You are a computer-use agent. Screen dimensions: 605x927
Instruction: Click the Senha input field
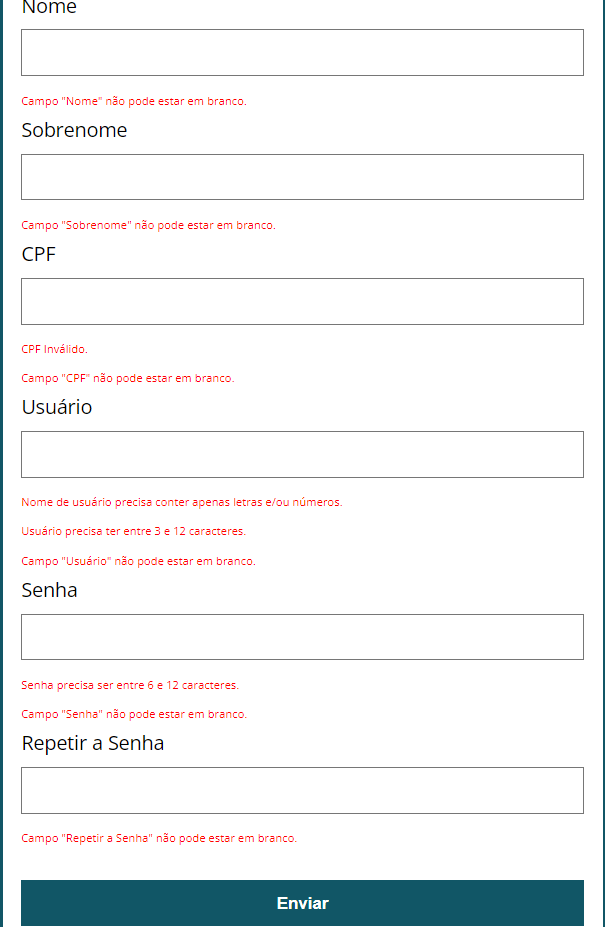(x=302, y=637)
